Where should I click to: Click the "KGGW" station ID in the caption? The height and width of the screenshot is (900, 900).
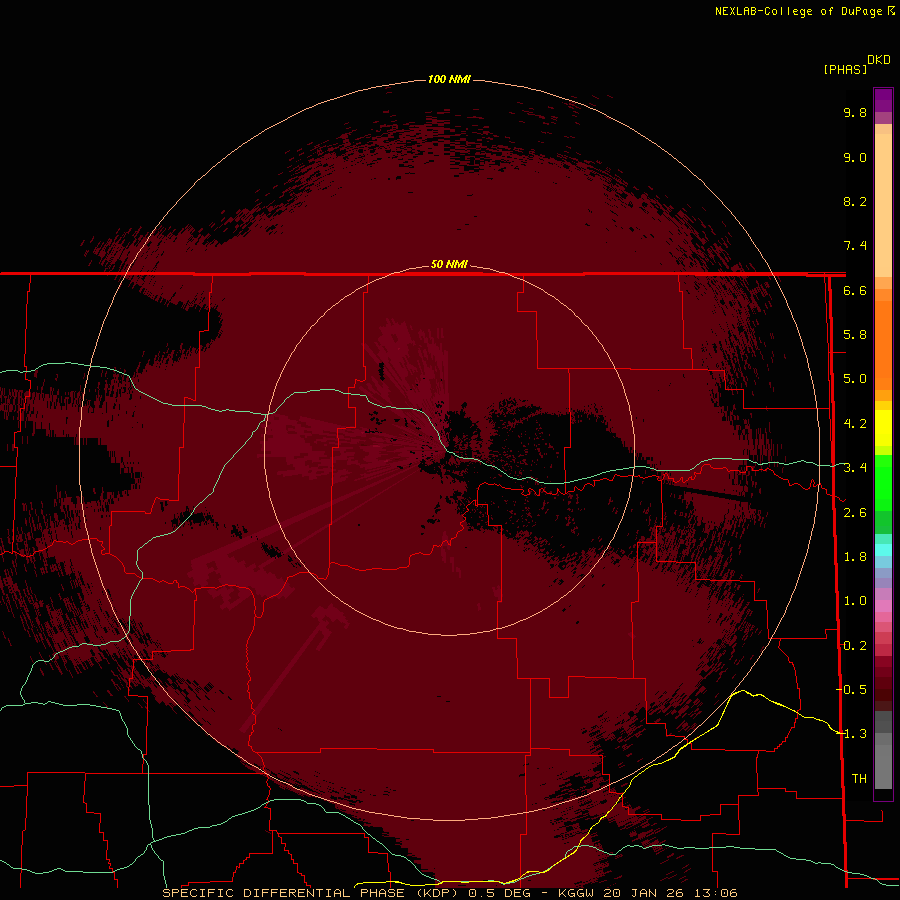[576, 893]
